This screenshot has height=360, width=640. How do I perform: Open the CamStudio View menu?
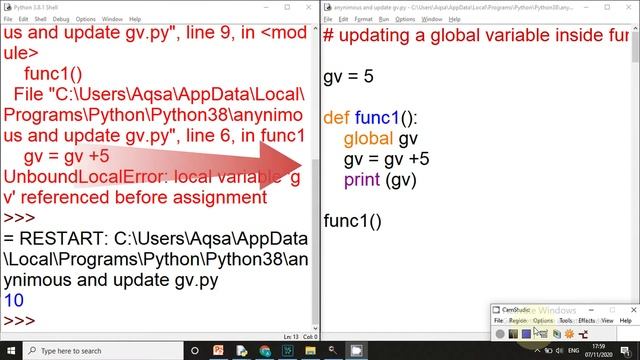pyautogui.click(x=607, y=321)
